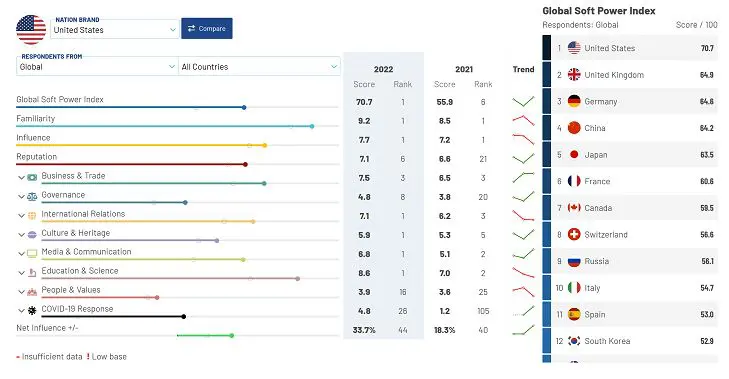Click the South Korea flag in ranking

tap(574, 341)
